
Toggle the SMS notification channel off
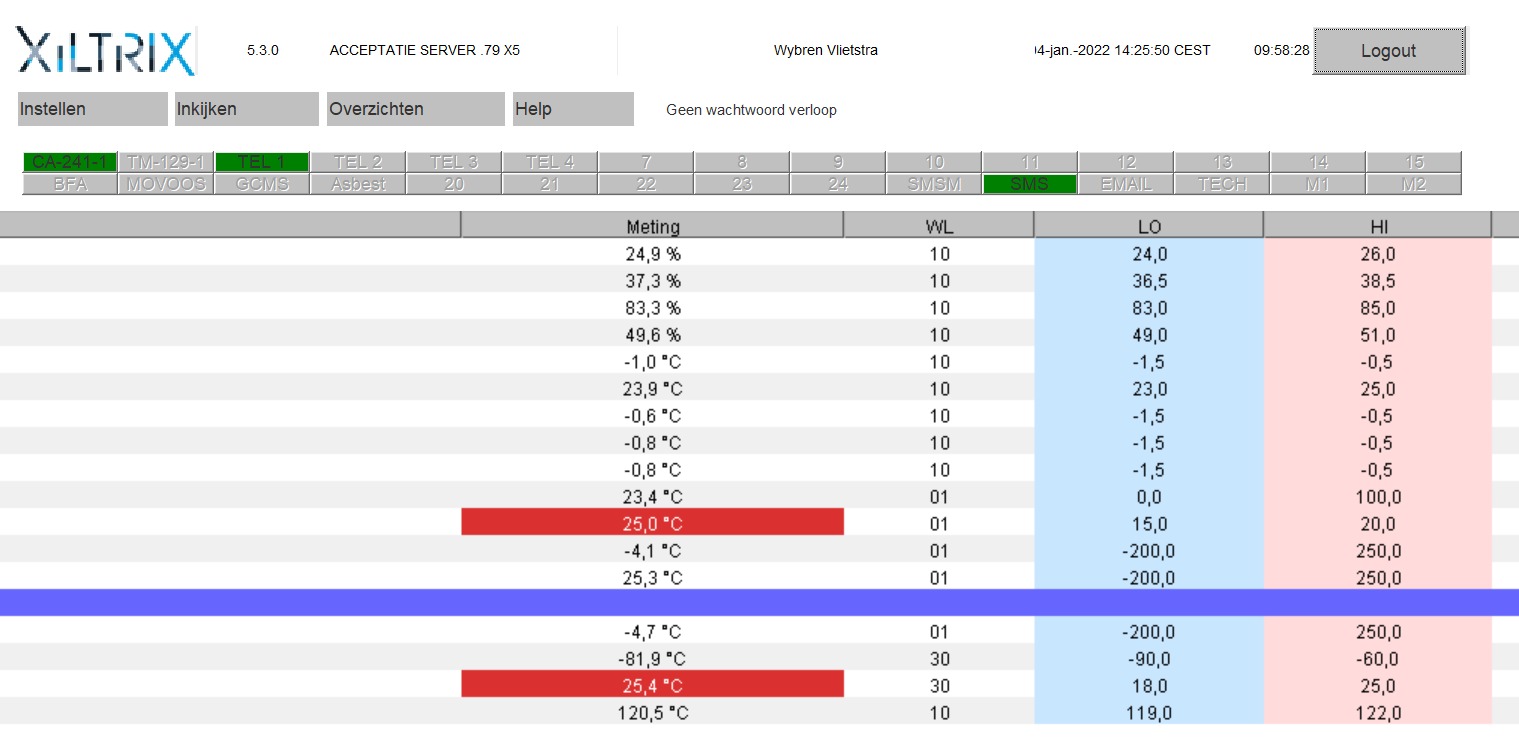click(x=1029, y=183)
